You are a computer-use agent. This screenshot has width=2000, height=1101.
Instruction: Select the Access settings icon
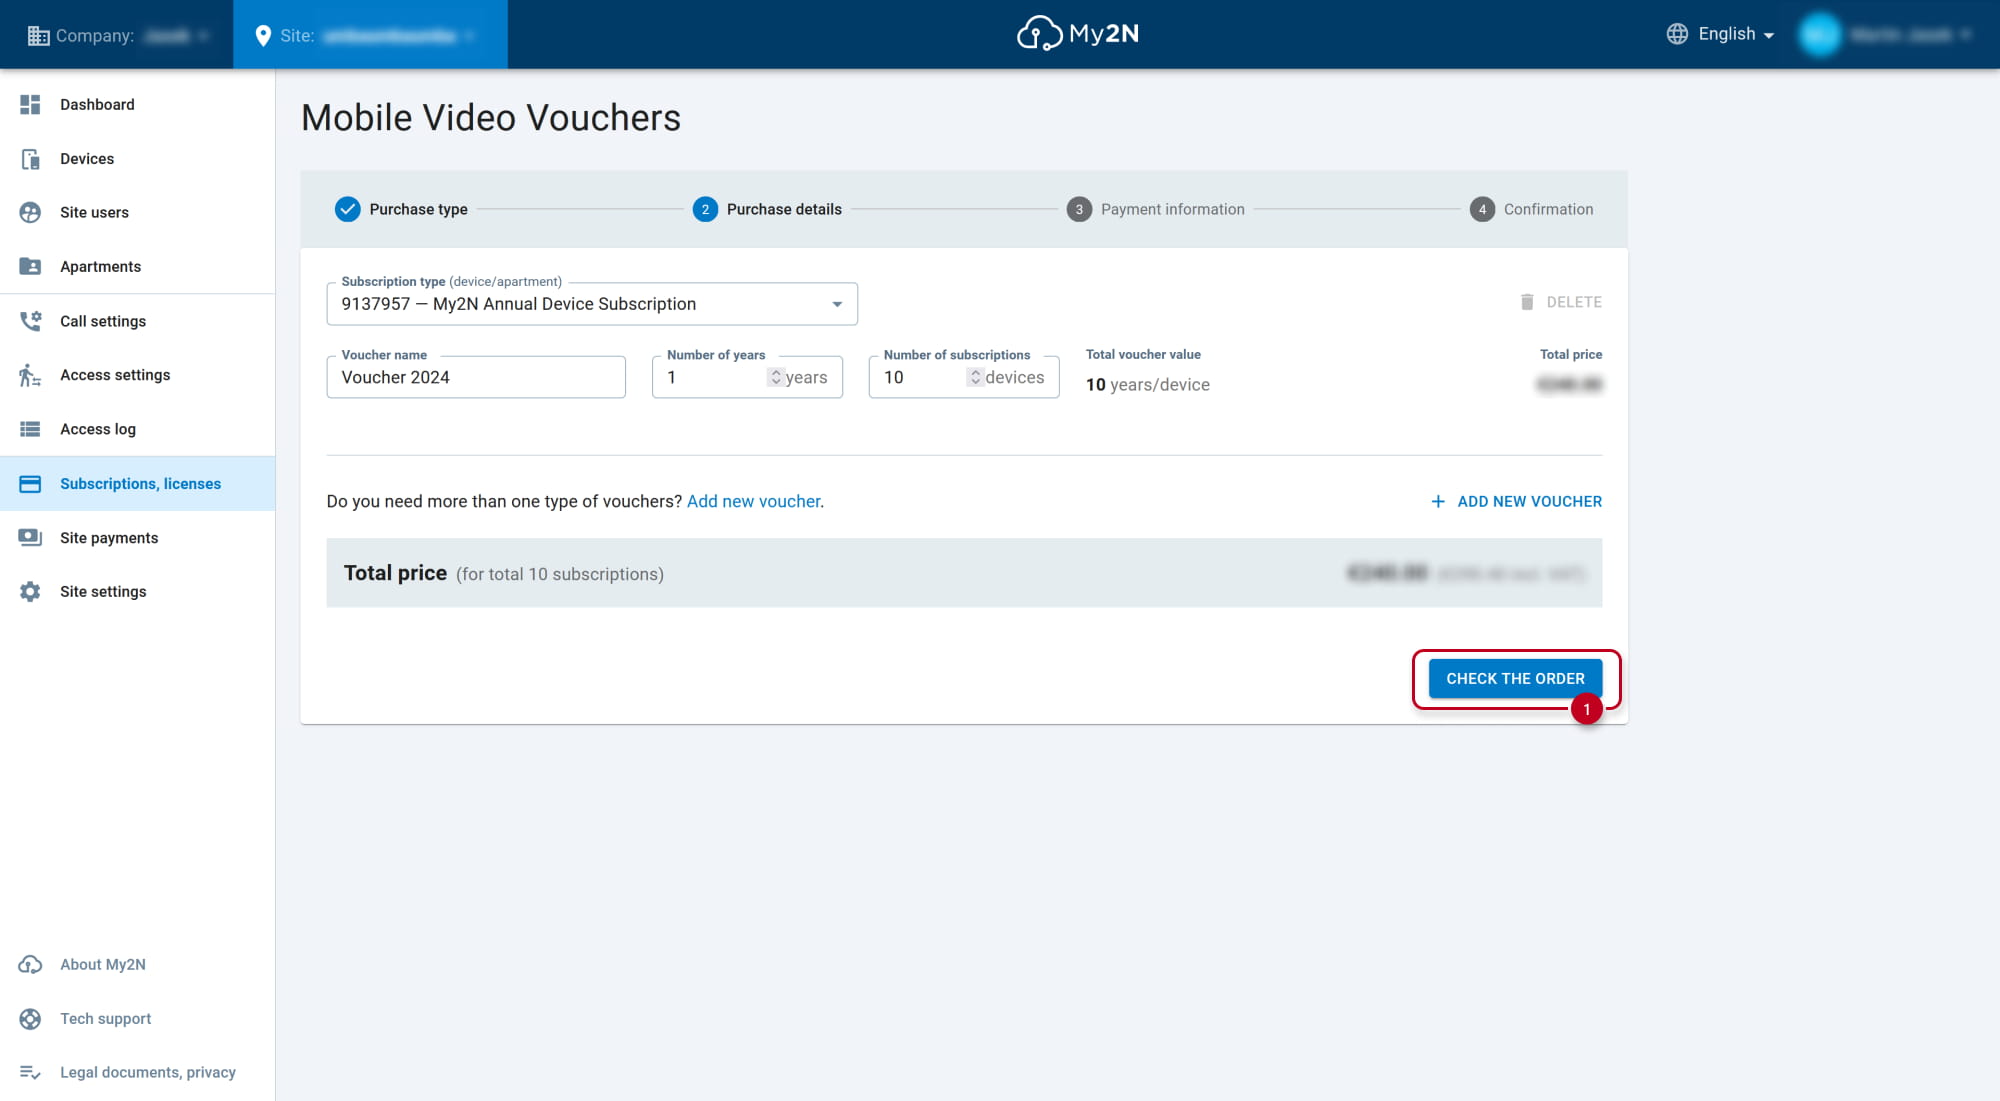point(30,375)
